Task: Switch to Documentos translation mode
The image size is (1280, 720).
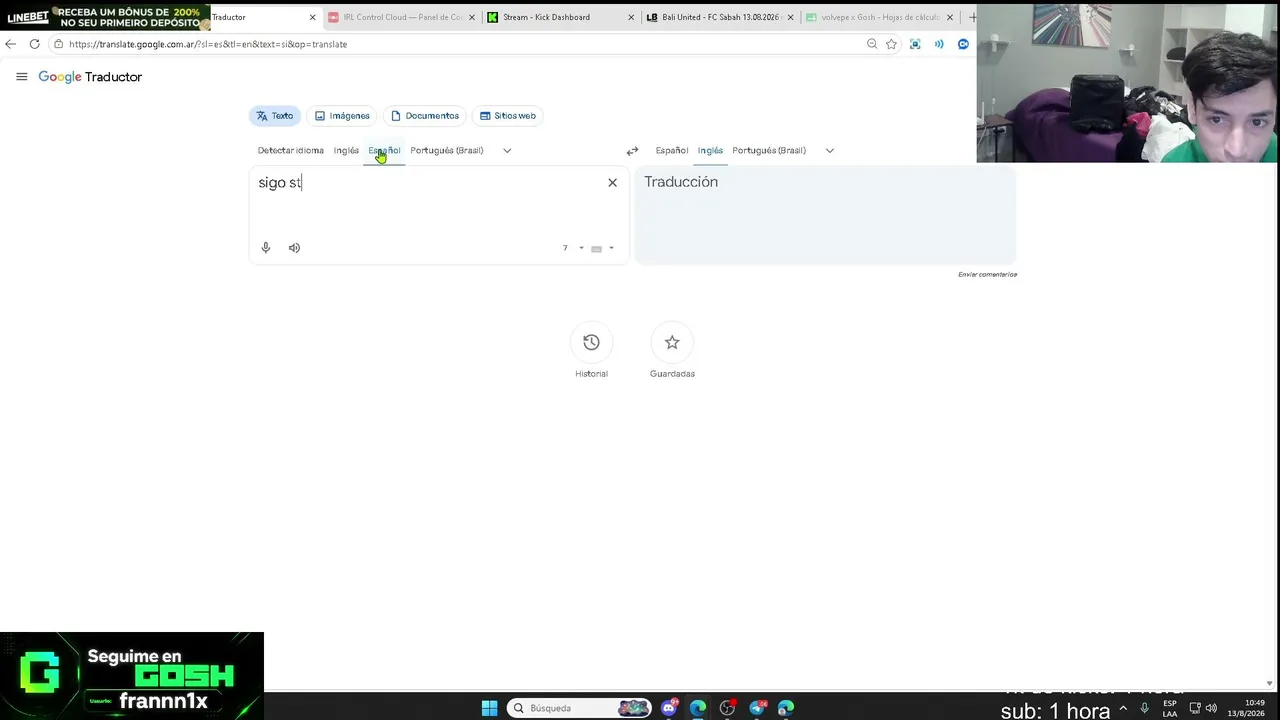Action: click(424, 116)
